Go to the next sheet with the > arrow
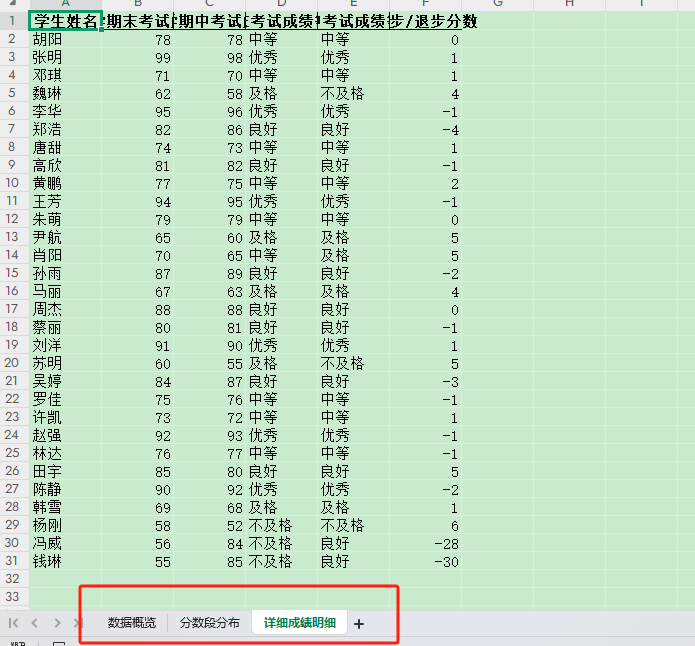This screenshot has width=695, height=646. point(57,623)
